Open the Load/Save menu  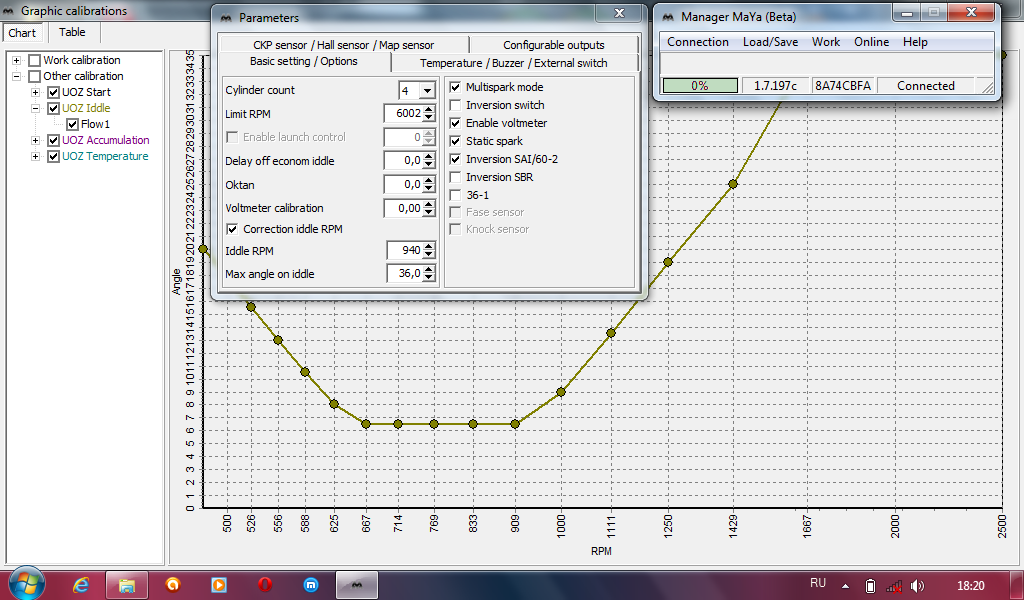point(770,42)
